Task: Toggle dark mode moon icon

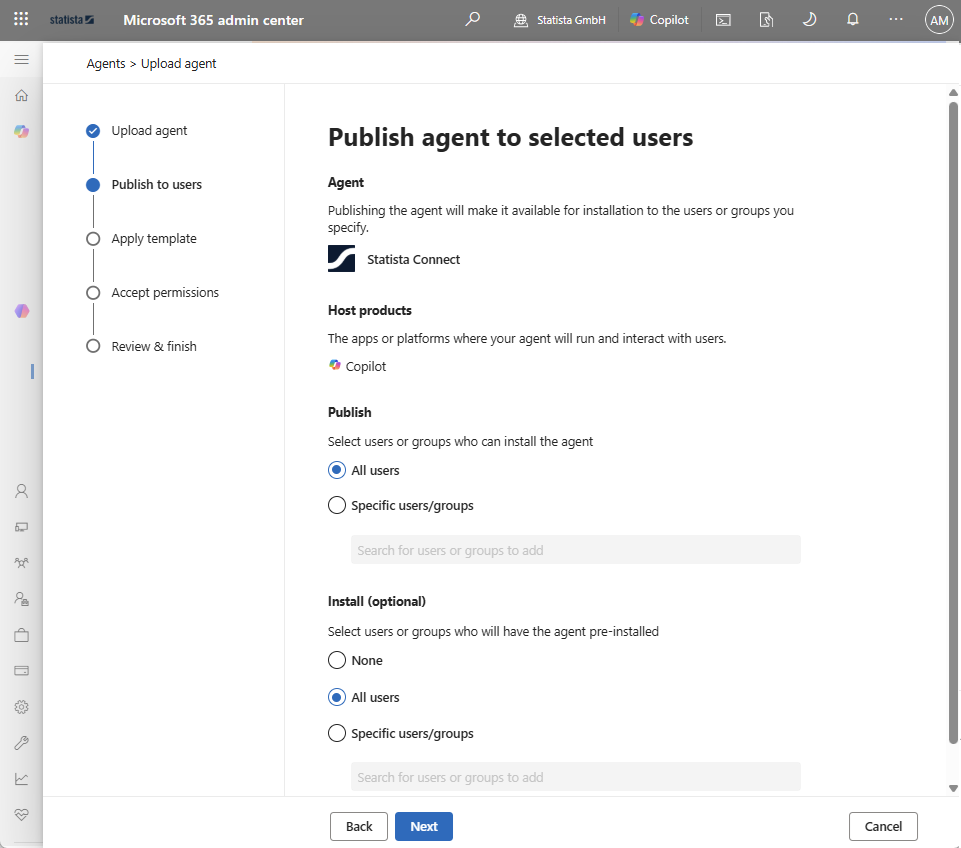Action: [809, 20]
